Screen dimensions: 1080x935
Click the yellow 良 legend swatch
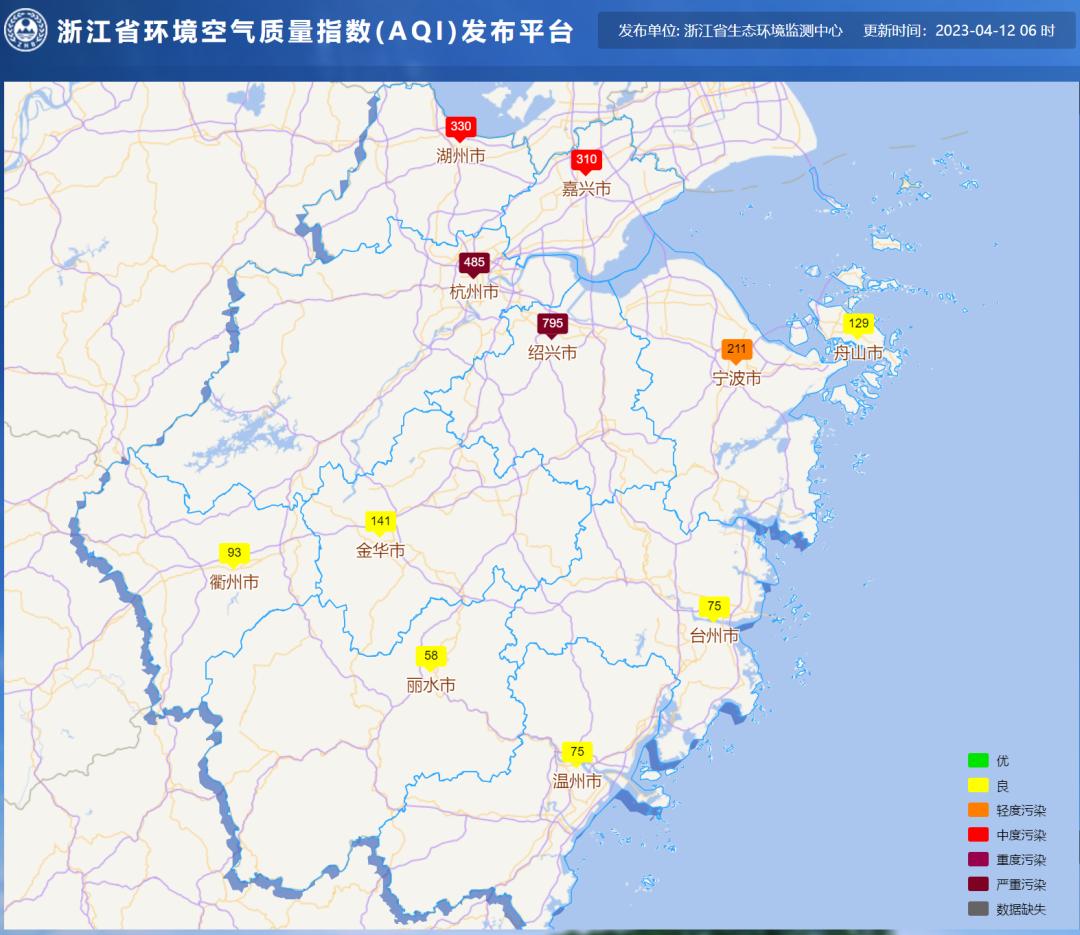[978, 786]
